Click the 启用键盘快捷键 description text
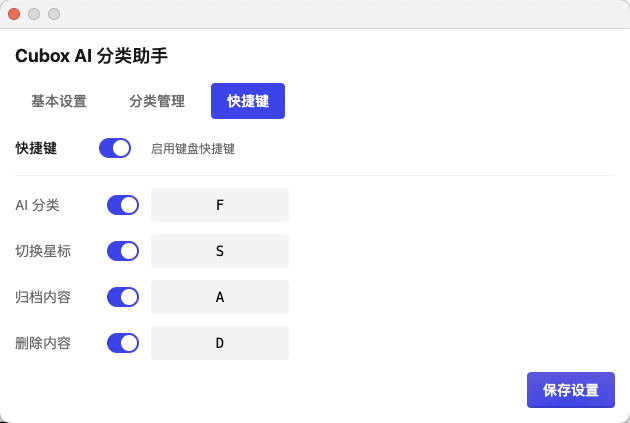 tap(193, 149)
